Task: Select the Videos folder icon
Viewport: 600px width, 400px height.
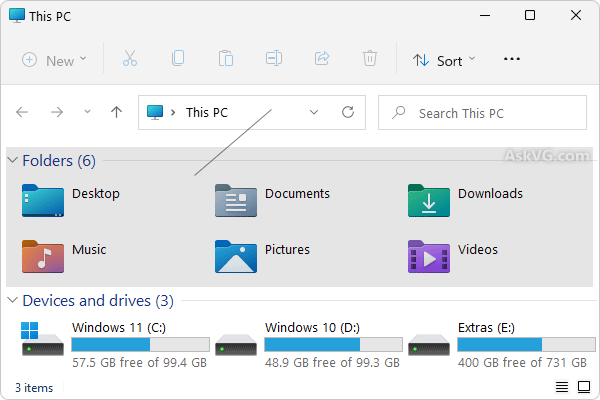Action: click(x=429, y=256)
